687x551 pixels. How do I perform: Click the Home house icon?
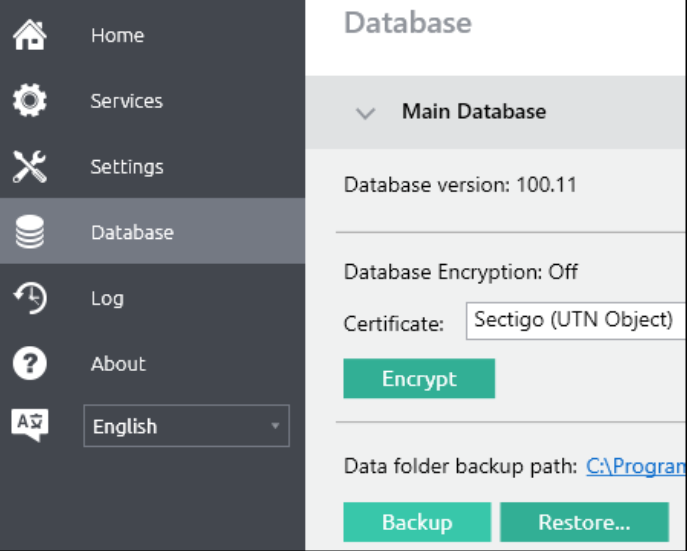[x=29, y=35]
